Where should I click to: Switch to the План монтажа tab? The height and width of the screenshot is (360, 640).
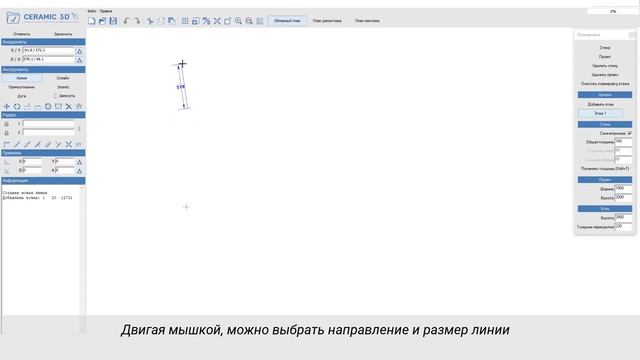coord(367,21)
